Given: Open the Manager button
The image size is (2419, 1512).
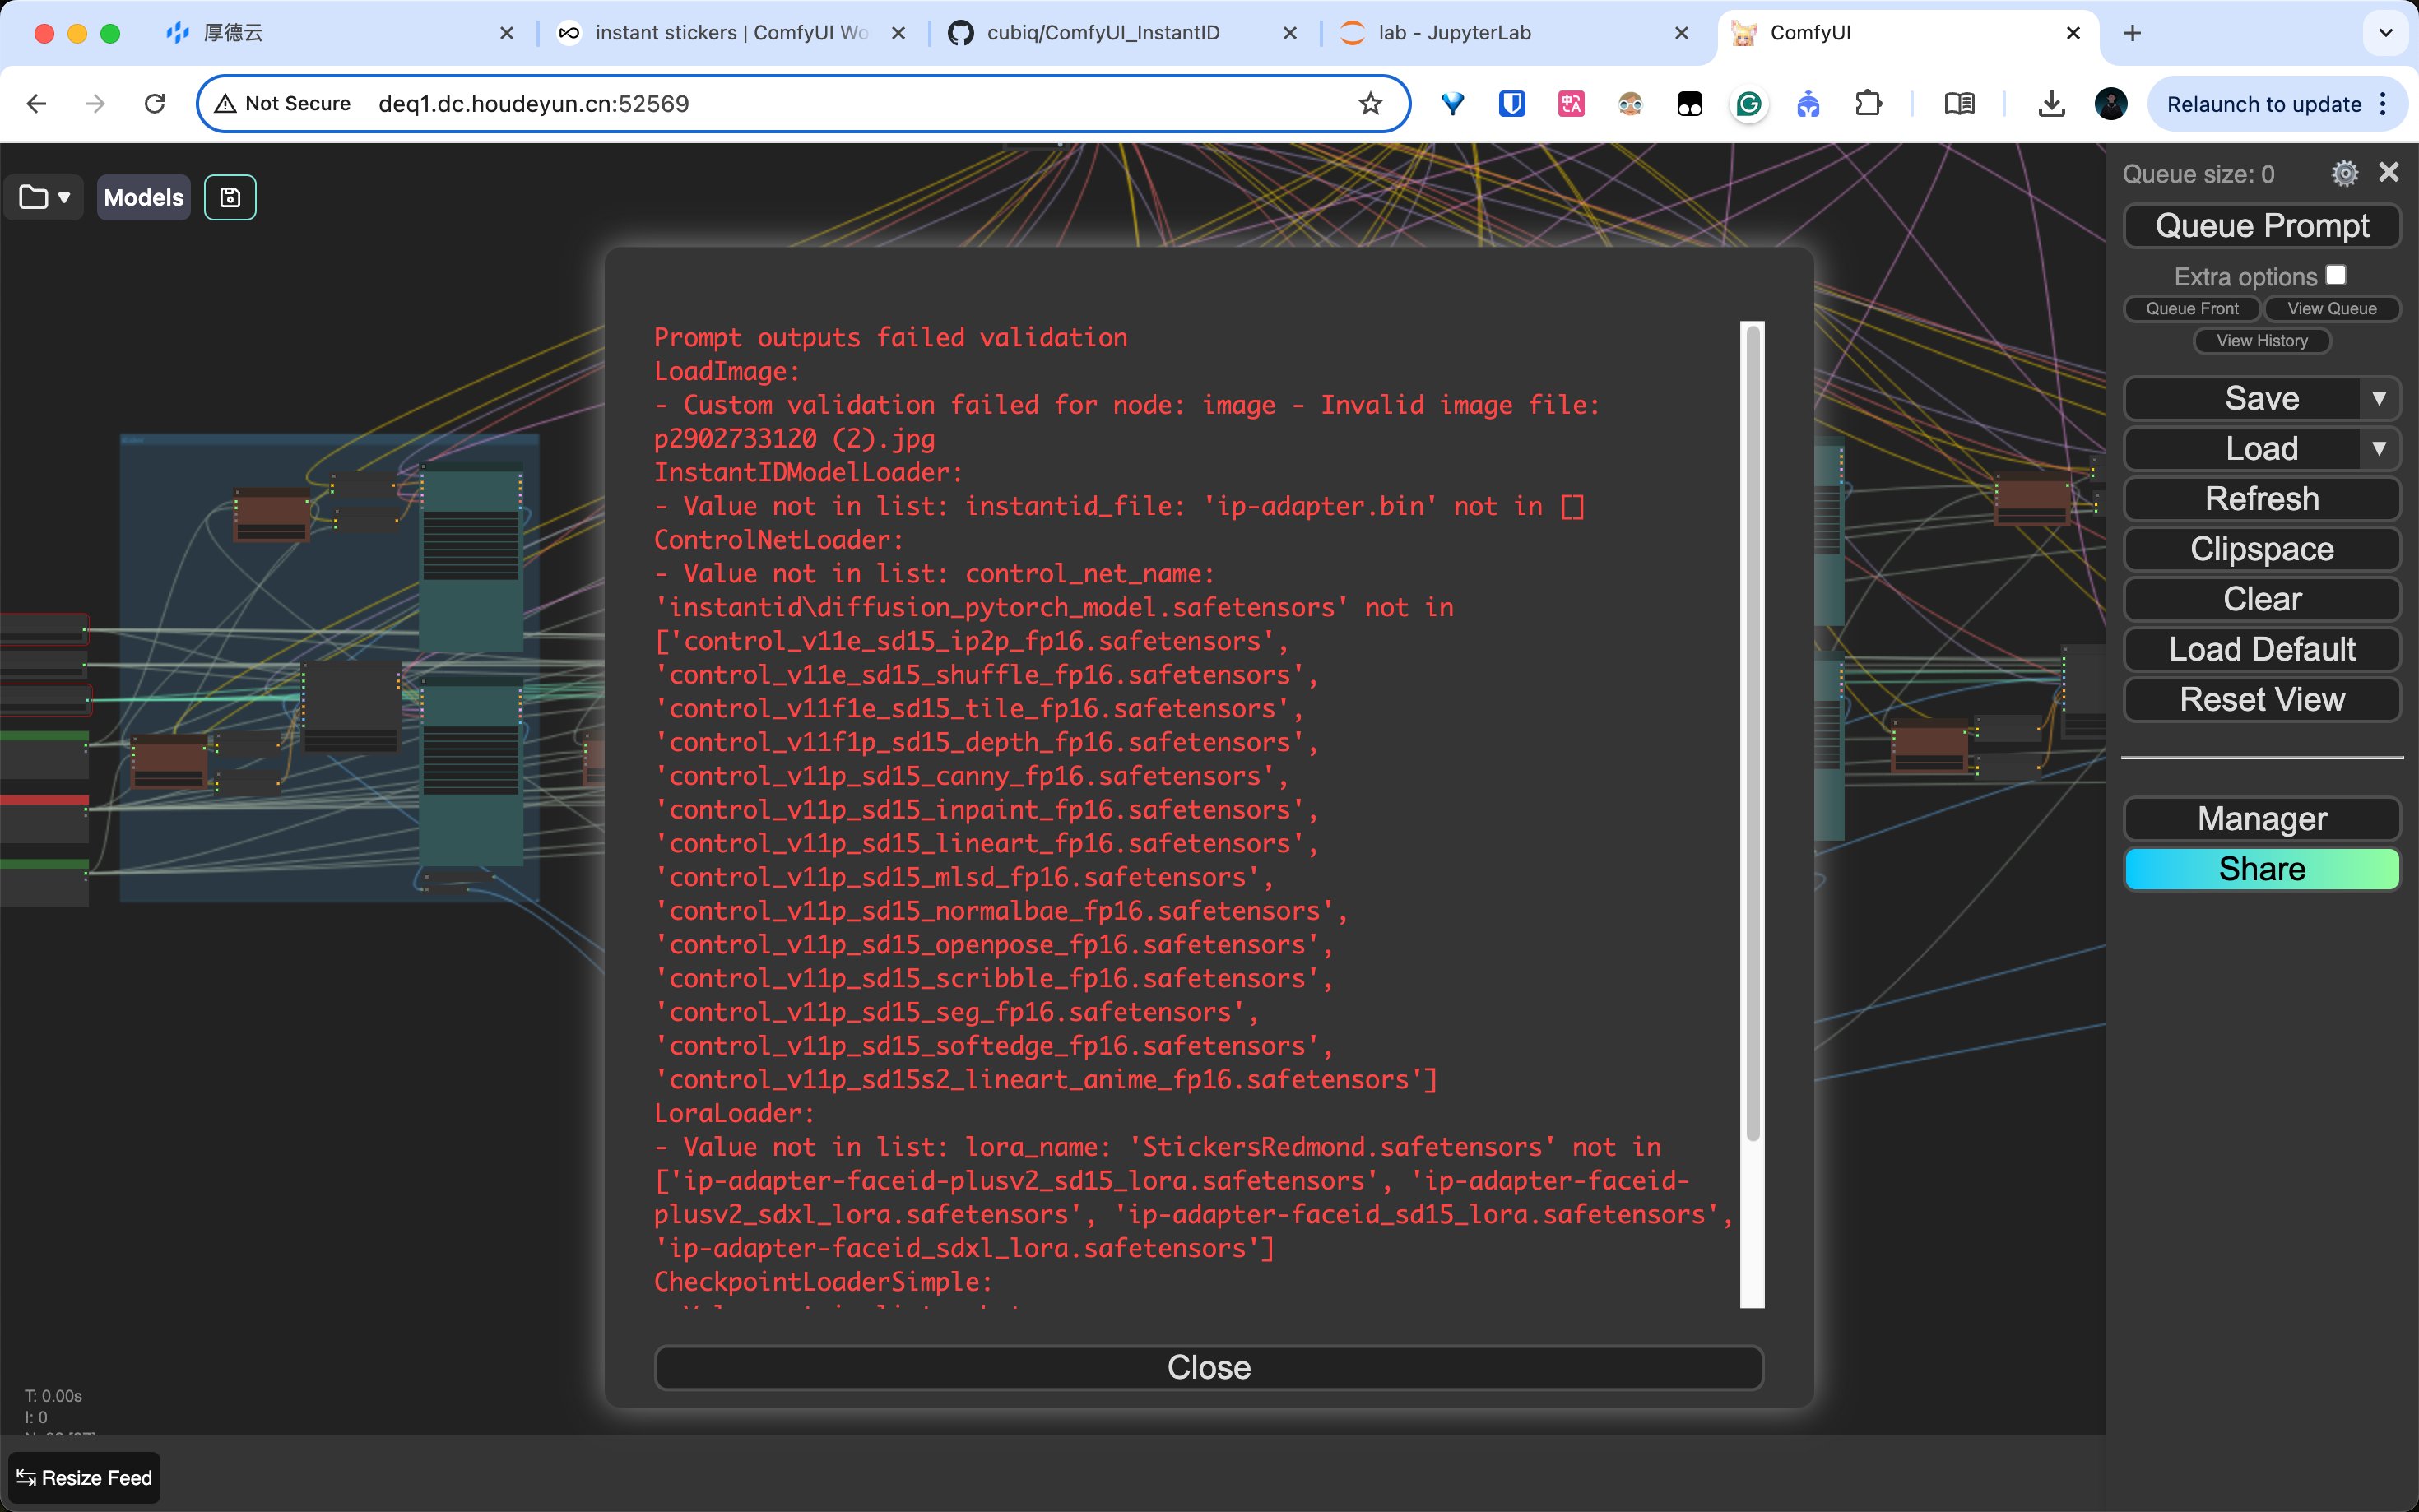Looking at the screenshot, I should (2261, 819).
